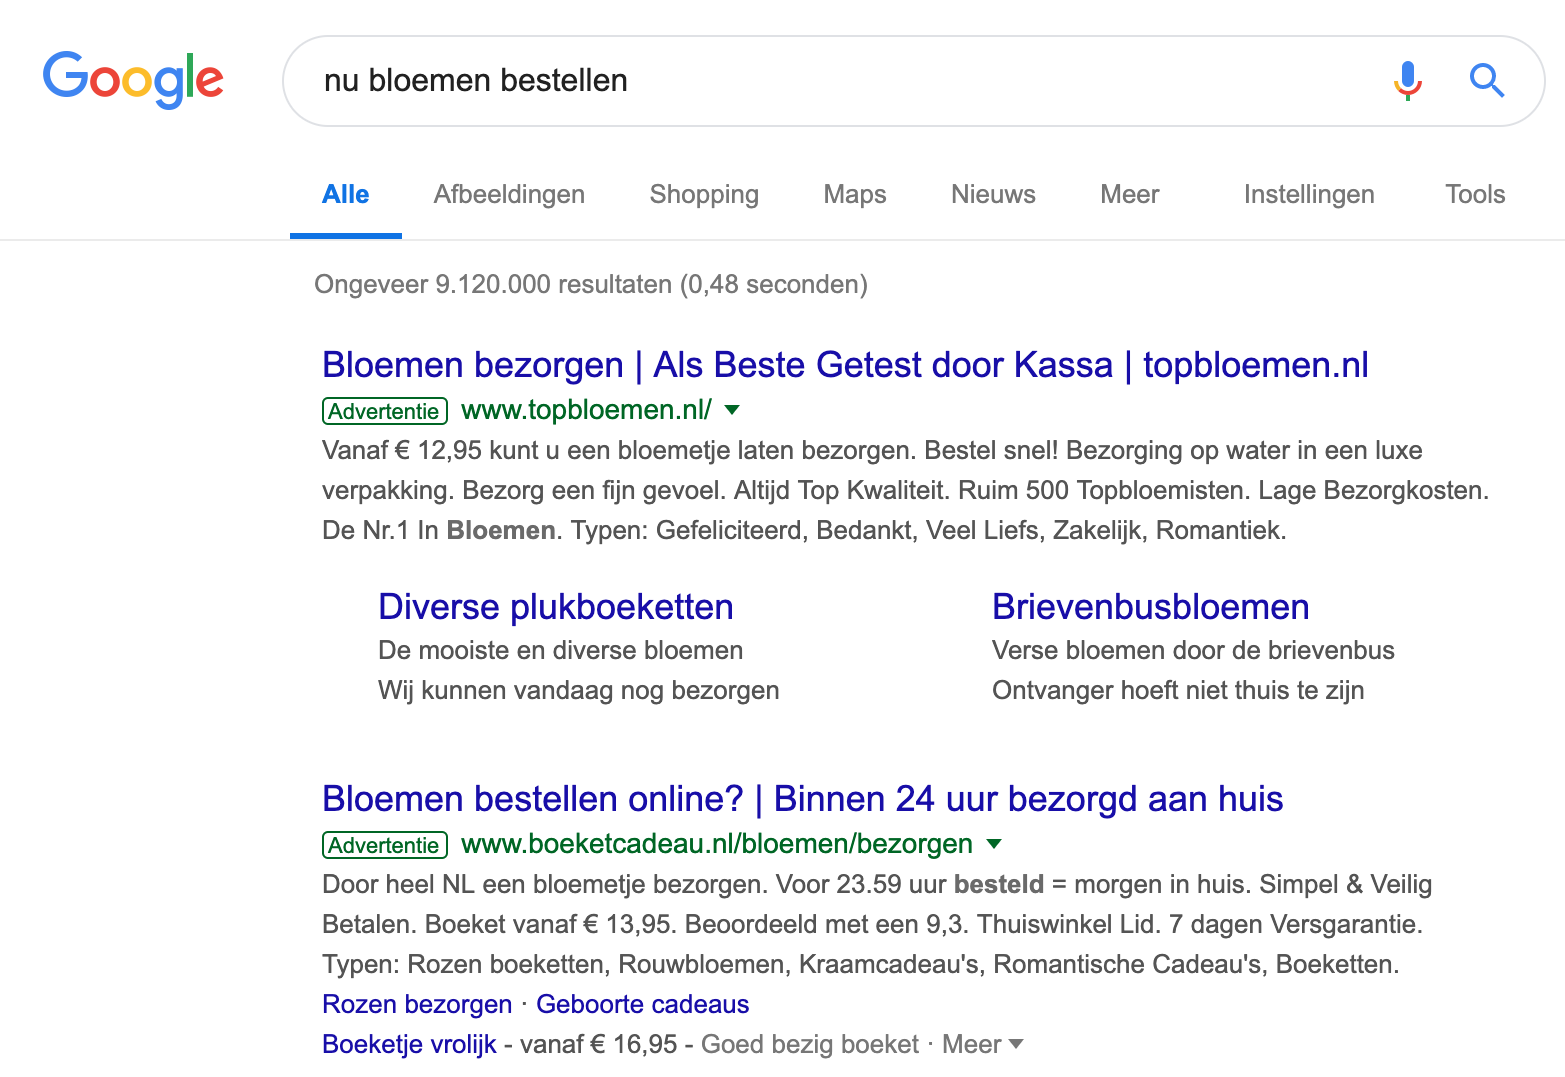The width and height of the screenshot is (1565, 1077).
Task: Open the Diverse plukboeketten sitelink
Action: click(x=556, y=607)
